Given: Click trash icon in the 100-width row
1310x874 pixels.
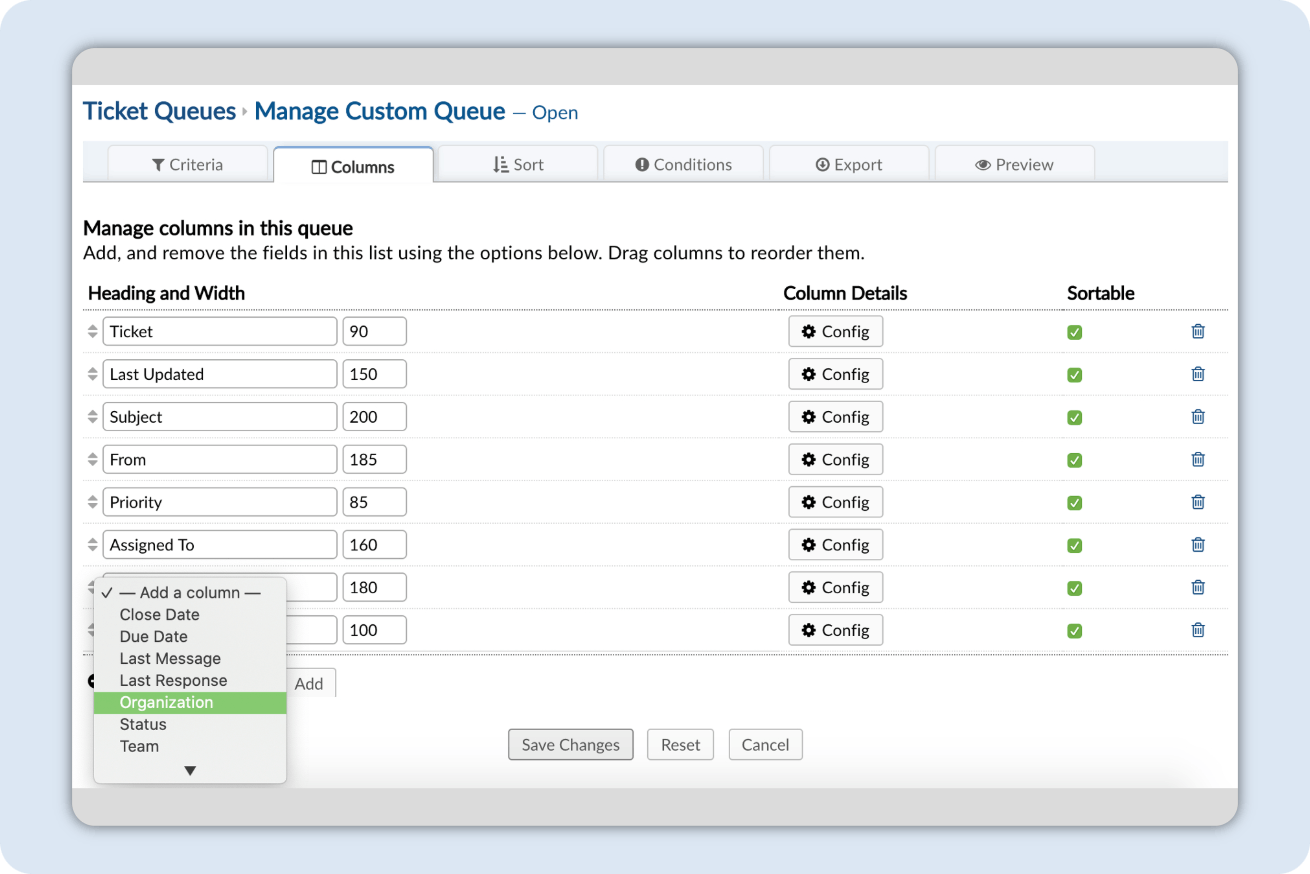Looking at the screenshot, I should tap(1198, 630).
